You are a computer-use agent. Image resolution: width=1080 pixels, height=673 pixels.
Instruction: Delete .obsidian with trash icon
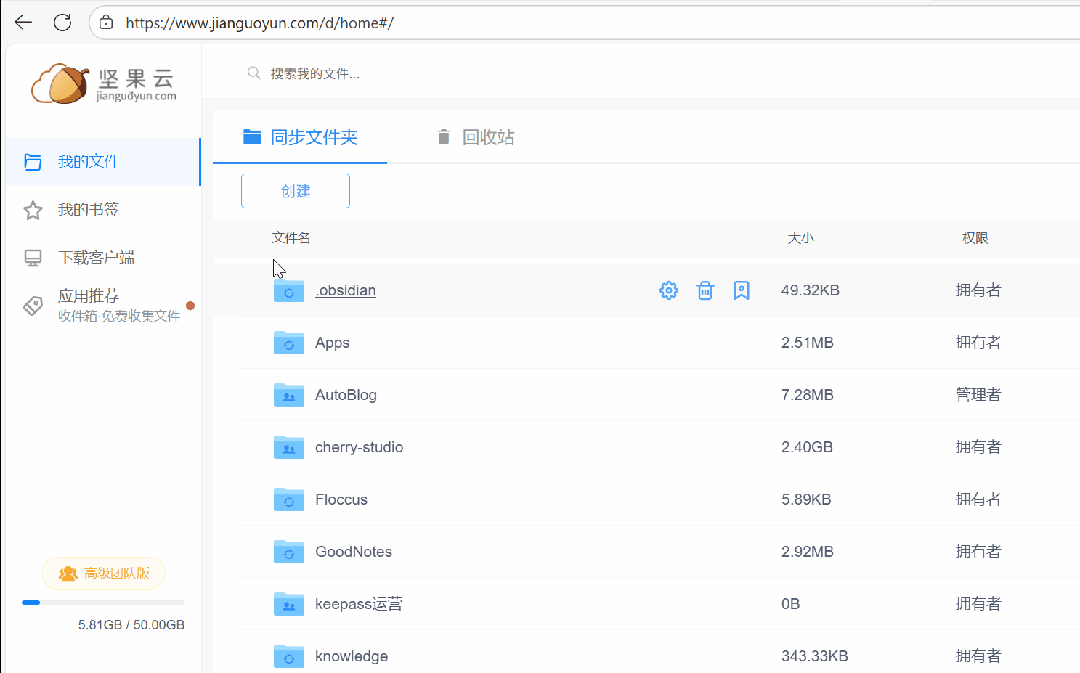(705, 291)
